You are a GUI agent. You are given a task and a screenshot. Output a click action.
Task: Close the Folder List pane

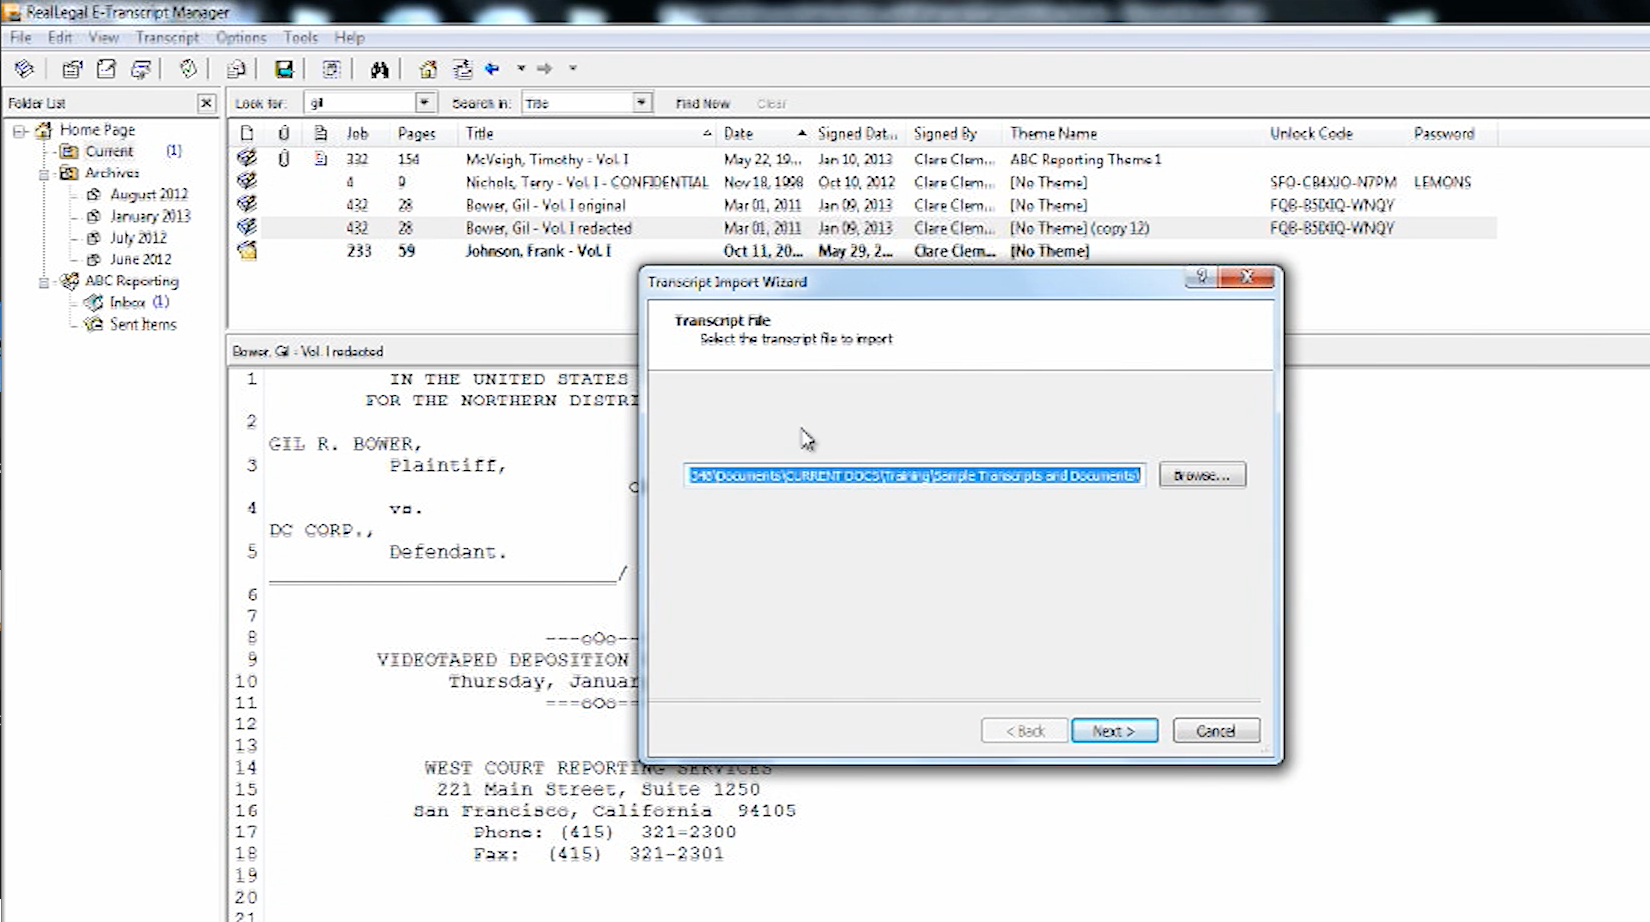(206, 103)
